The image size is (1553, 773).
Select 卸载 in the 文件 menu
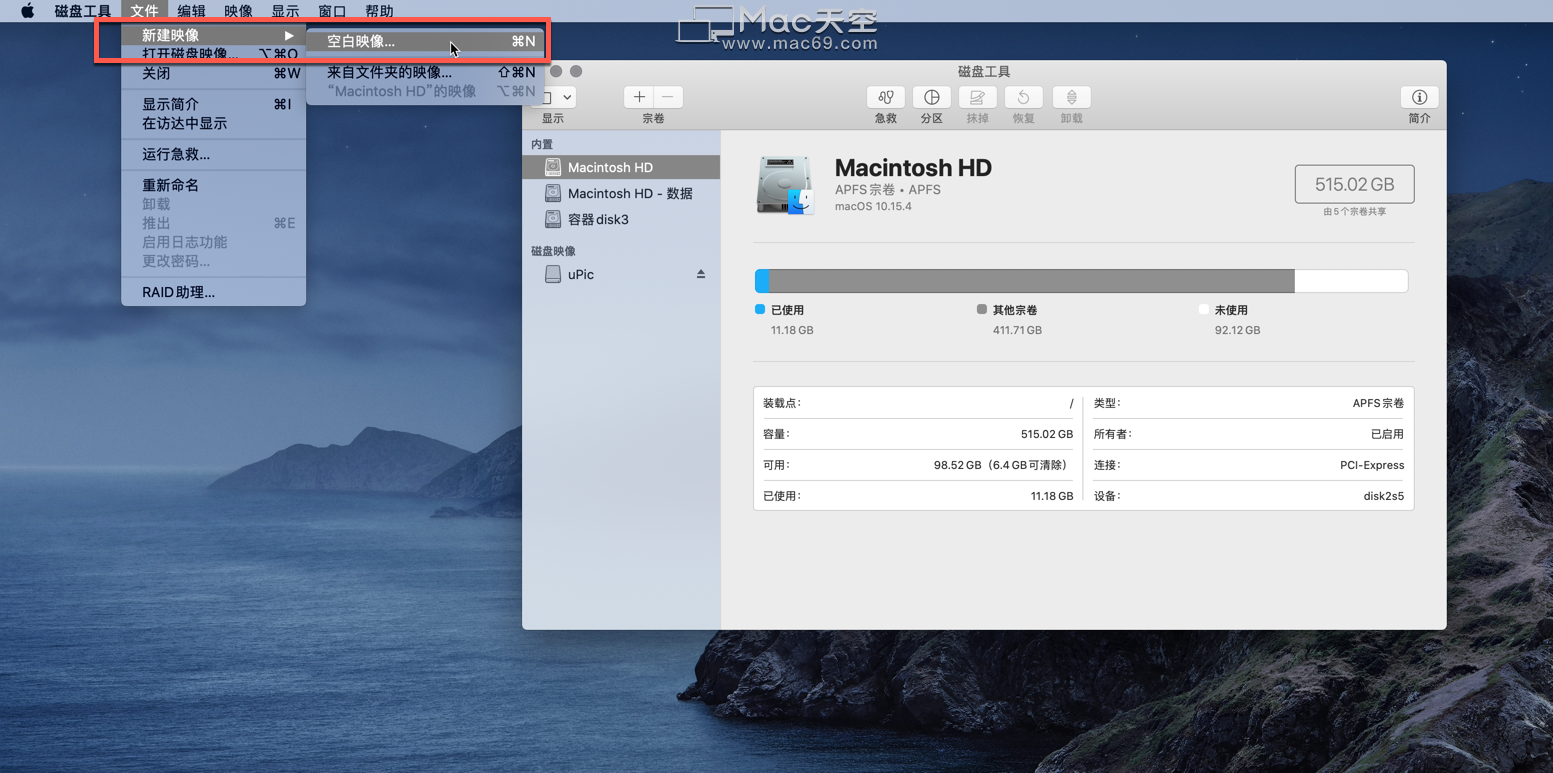213,204
